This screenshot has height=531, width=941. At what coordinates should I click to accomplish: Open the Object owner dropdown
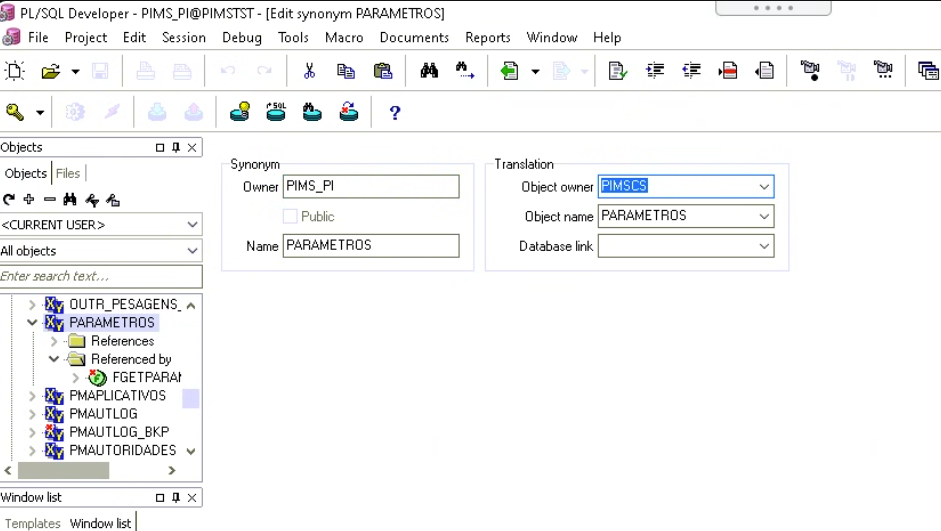tap(764, 187)
